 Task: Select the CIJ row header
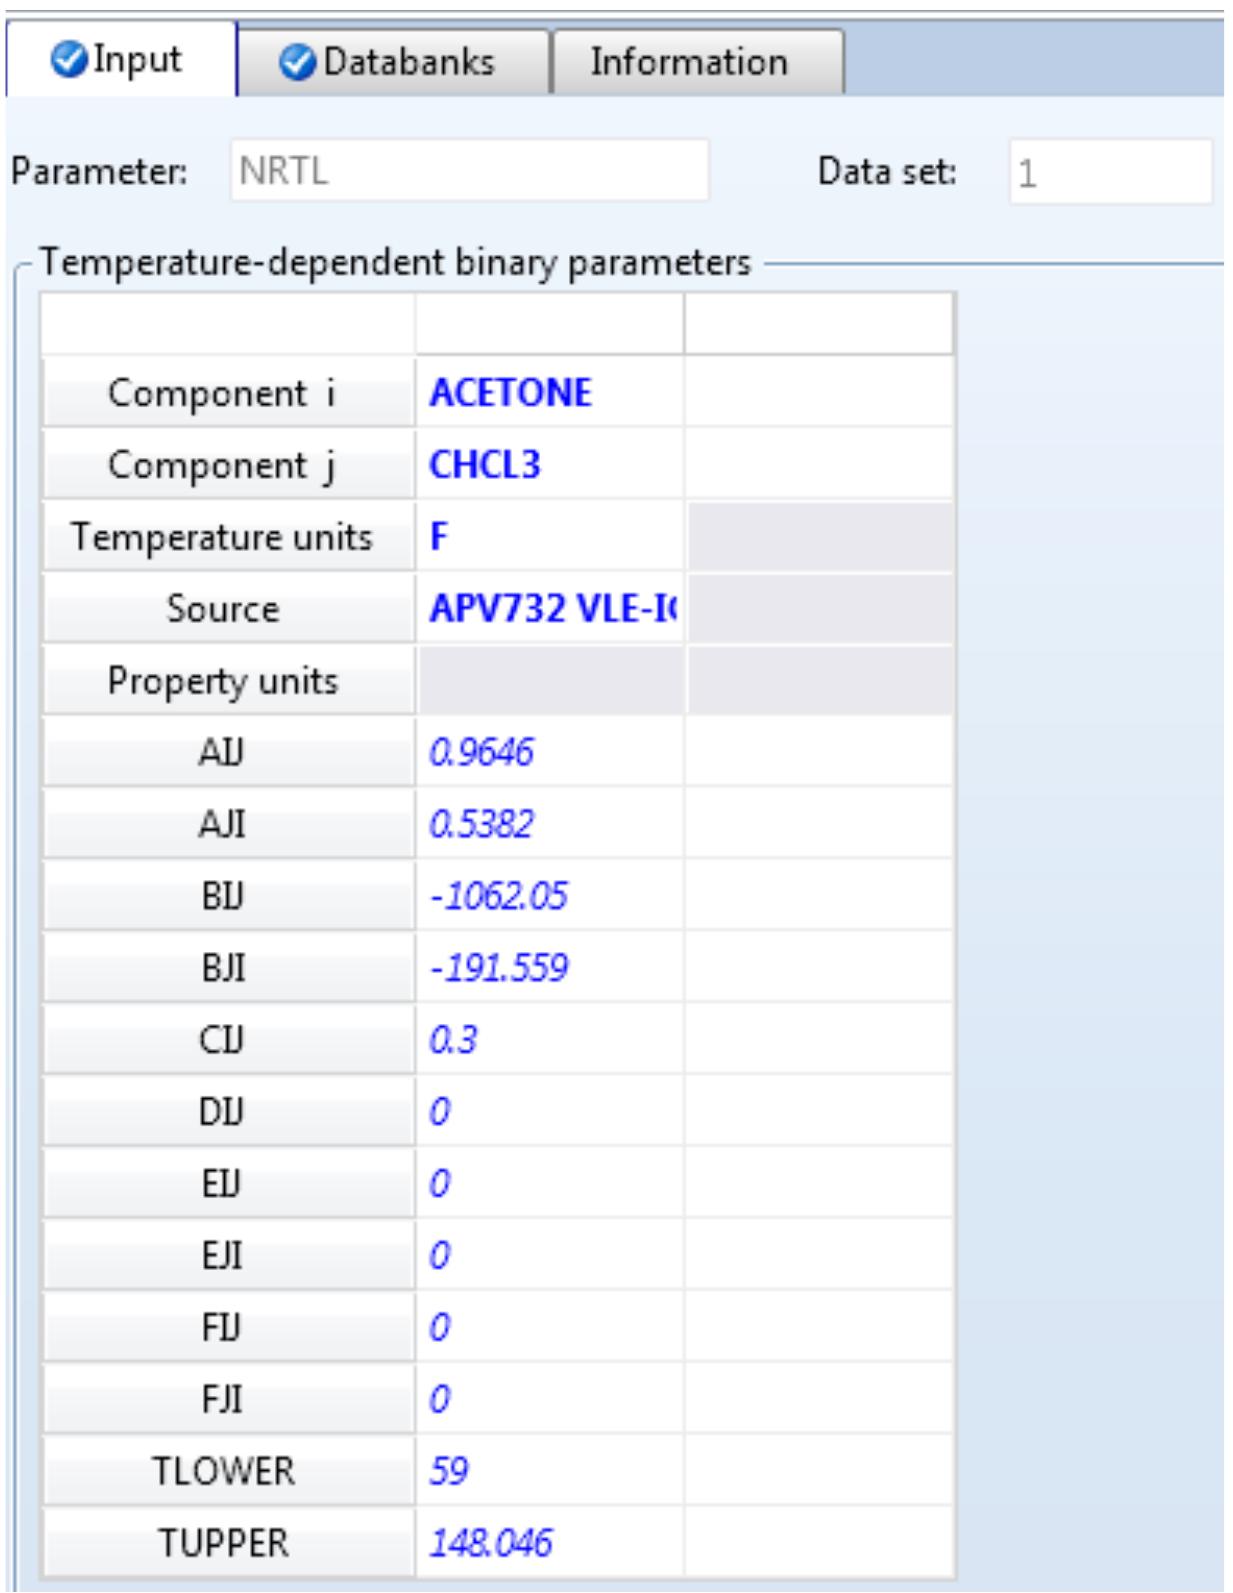point(228,1040)
